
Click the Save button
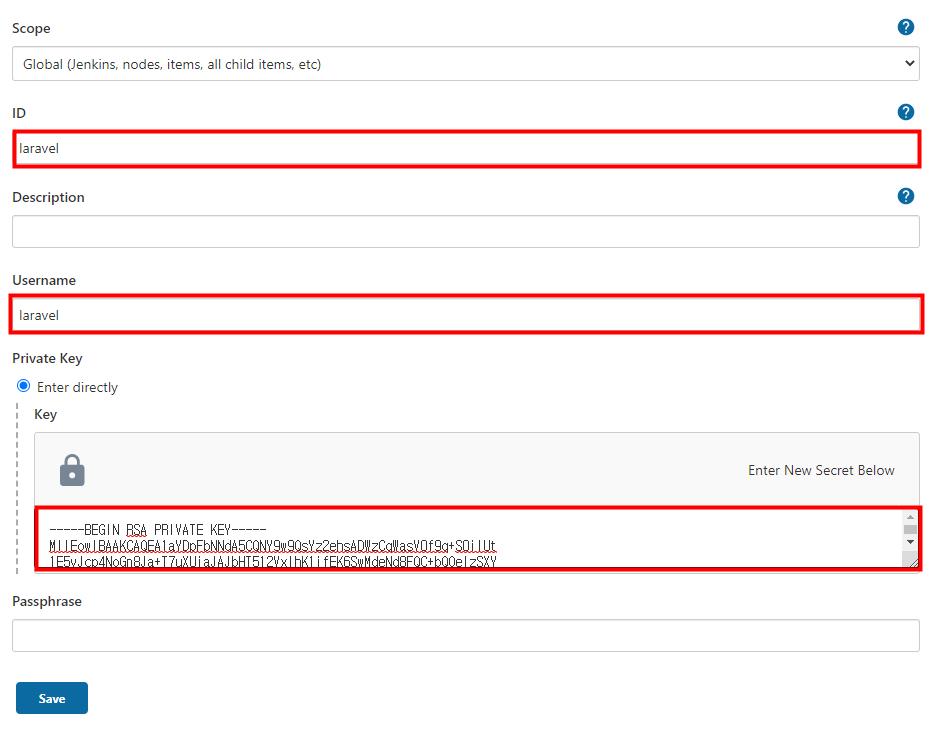click(x=52, y=698)
